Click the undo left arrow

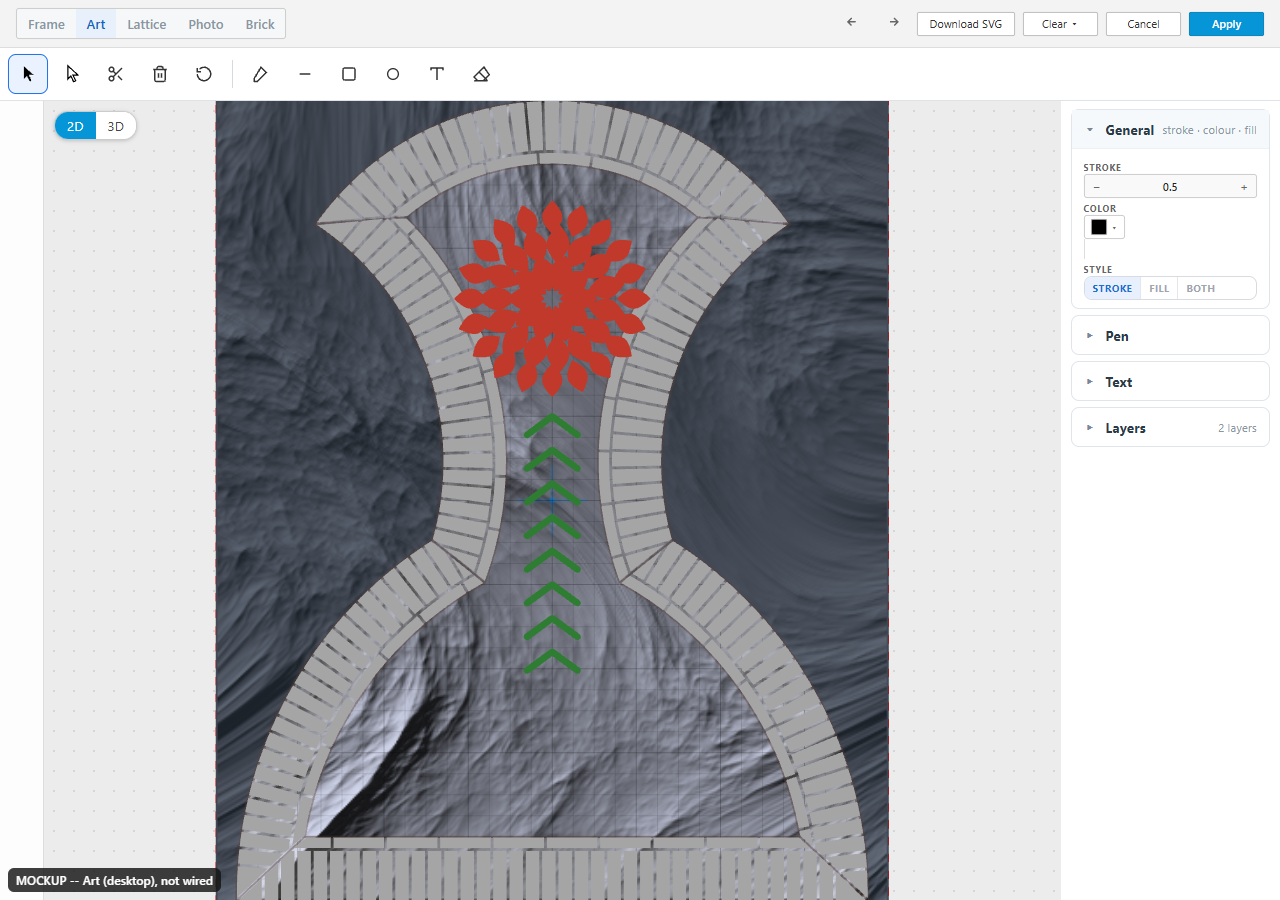tap(851, 22)
